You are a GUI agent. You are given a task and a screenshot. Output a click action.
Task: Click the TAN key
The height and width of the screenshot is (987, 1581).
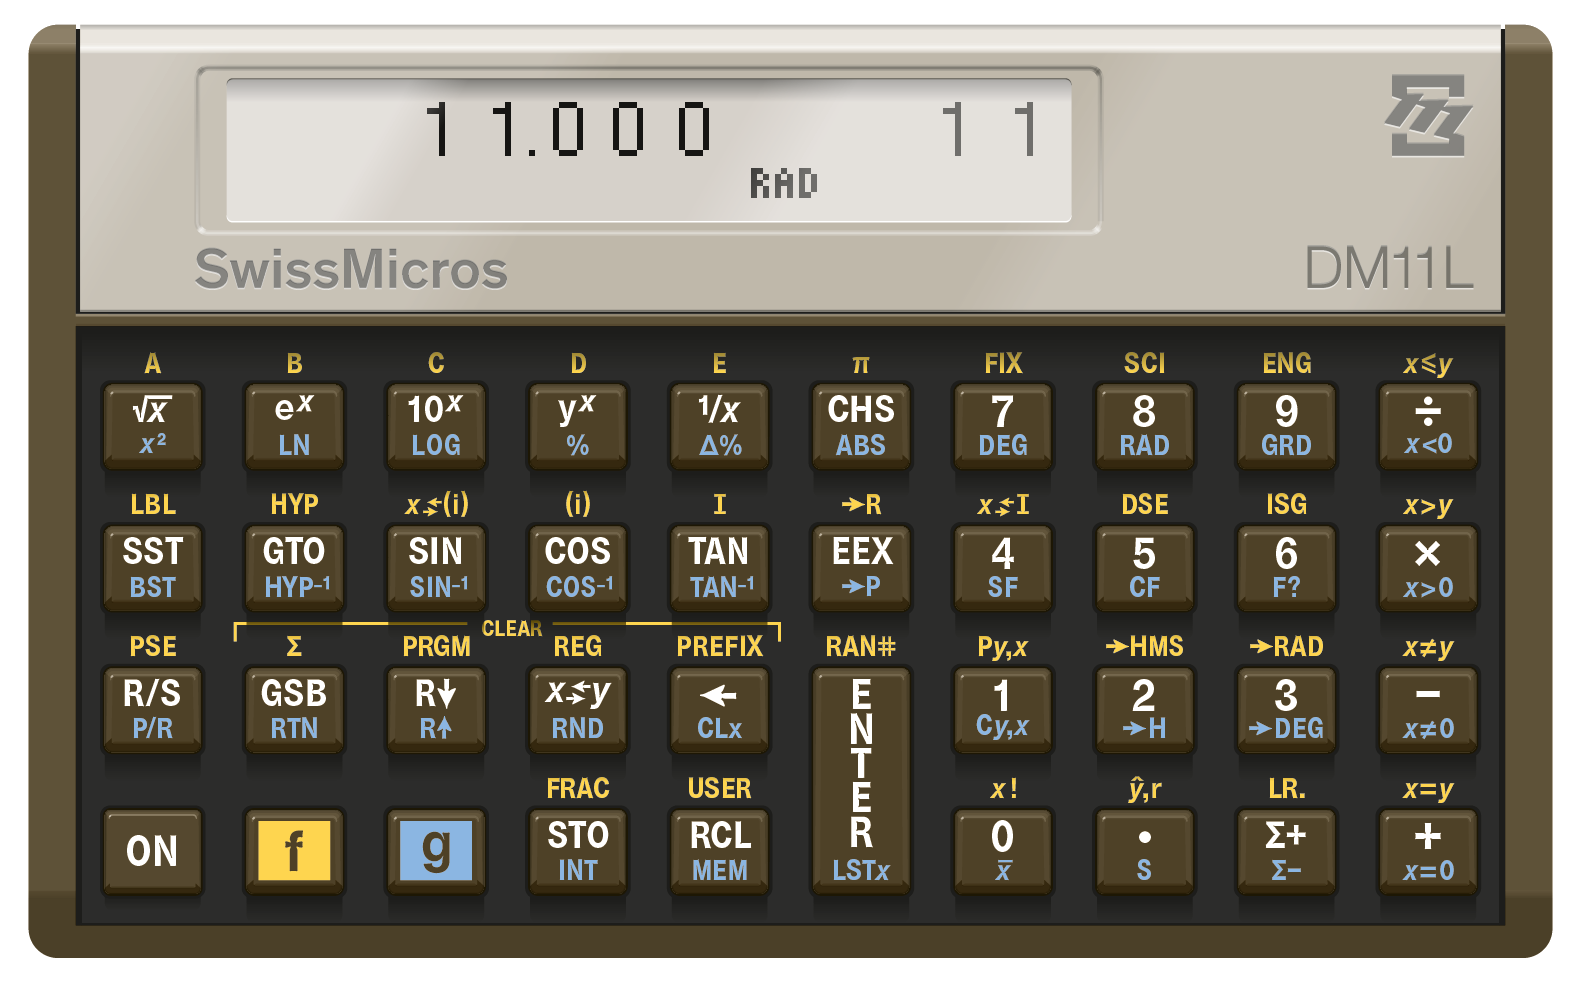(720, 568)
